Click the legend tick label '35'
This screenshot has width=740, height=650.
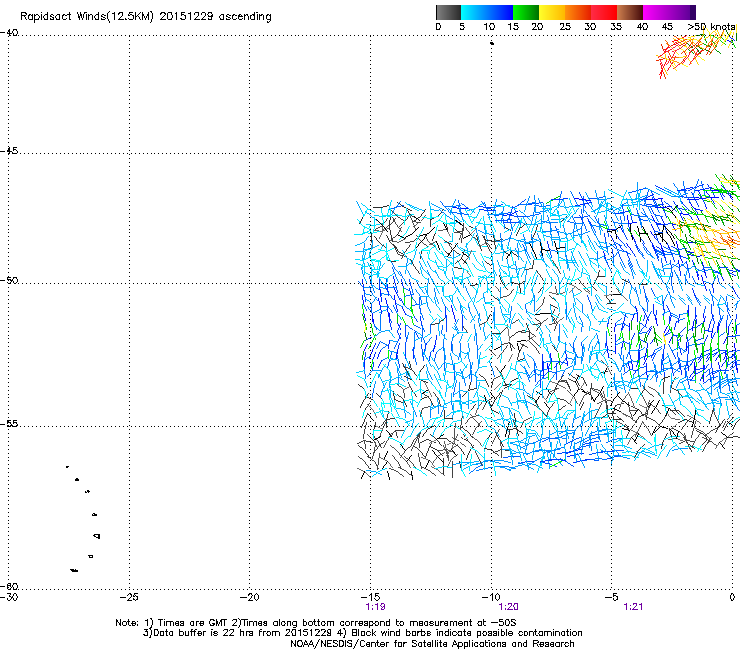point(616,27)
